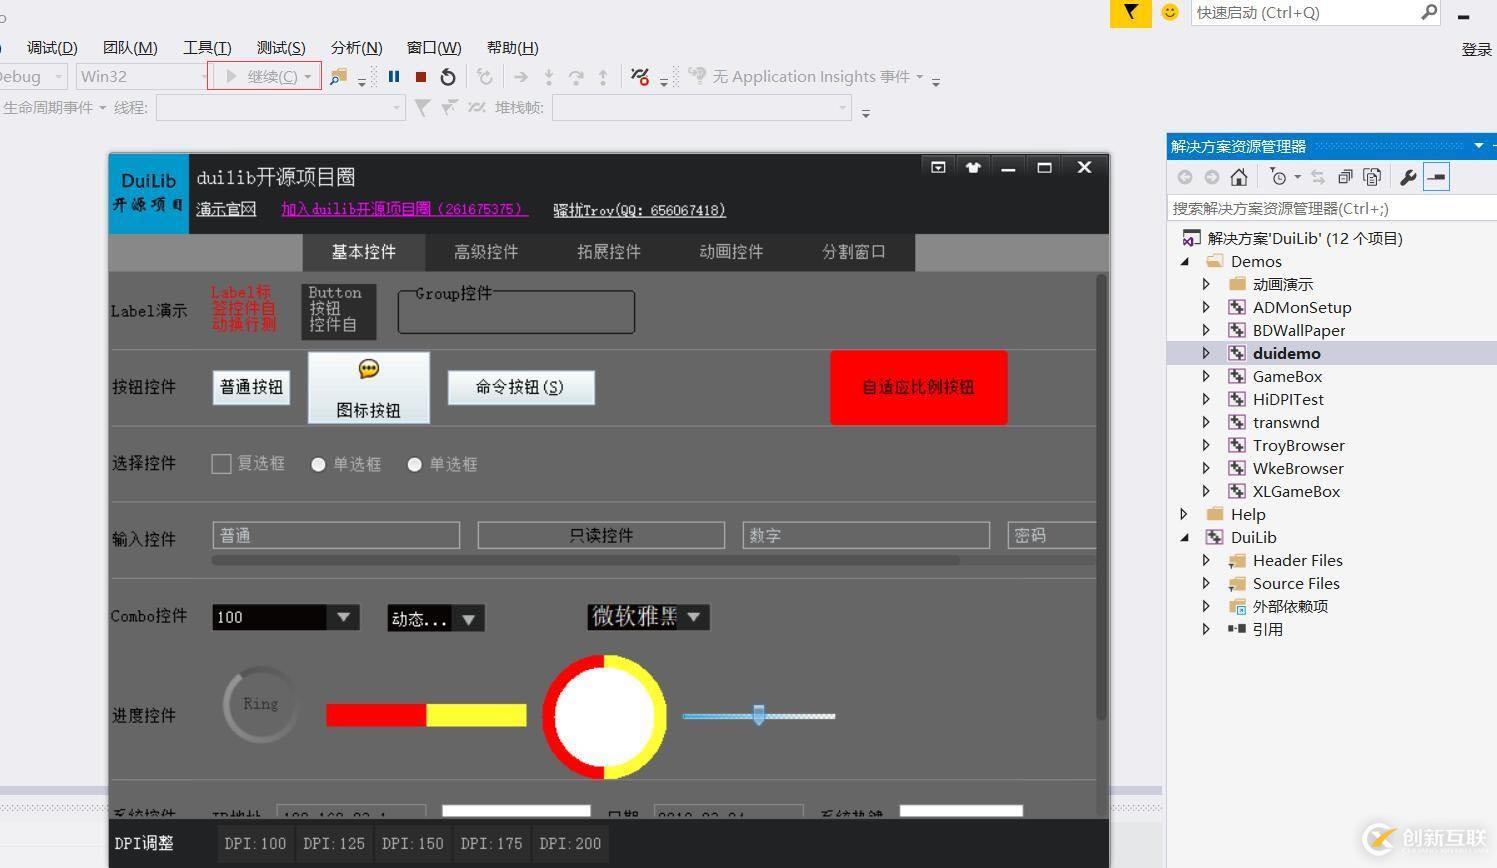Stop debugging with the red square icon
The width and height of the screenshot is (1497, 868).
coord(421,77)
